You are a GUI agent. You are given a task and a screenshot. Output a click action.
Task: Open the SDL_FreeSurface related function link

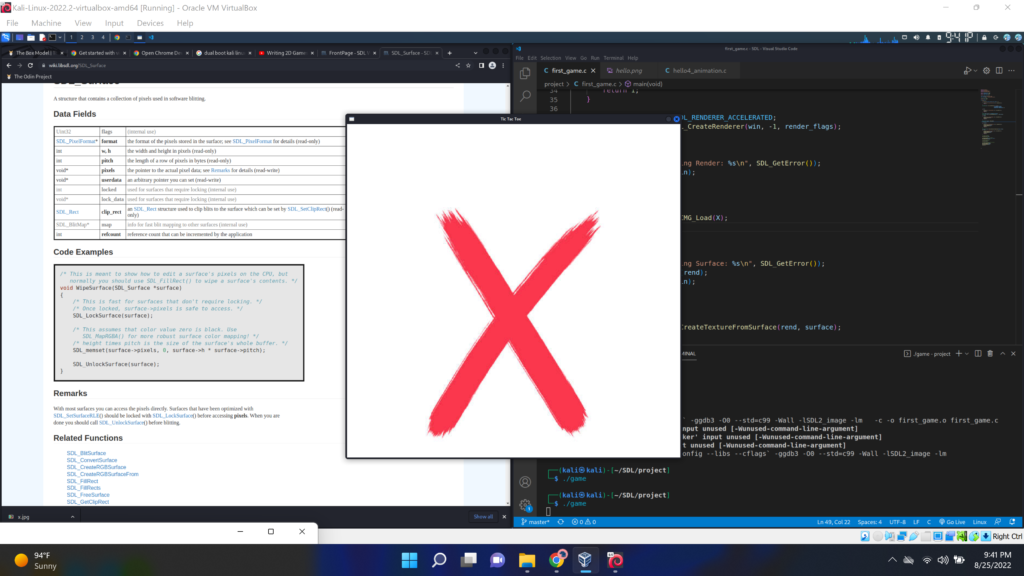(x=88, y=495)
